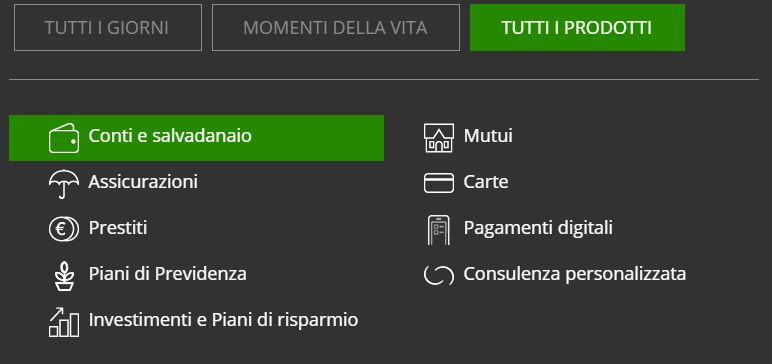Click the plant icon for Piani di Previdenza
Viewport: 772px width, 364px height.
tap(64, 276)
